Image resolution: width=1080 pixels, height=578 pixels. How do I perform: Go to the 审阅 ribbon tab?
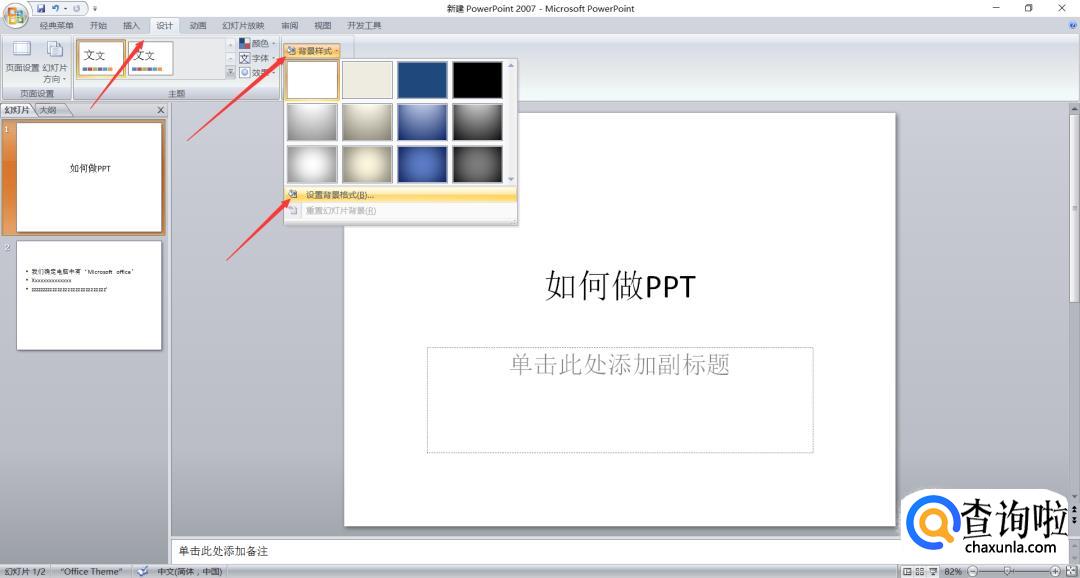pyautogui.click(x=290, y=25)
